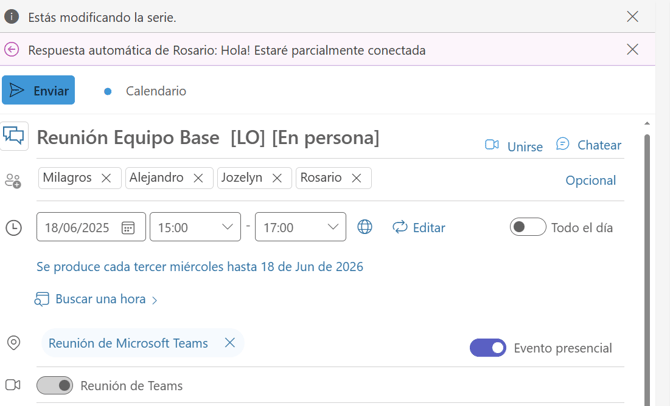Click Editar to change the recurrence
The image size is (670, 406).
[x=418, y=227]
